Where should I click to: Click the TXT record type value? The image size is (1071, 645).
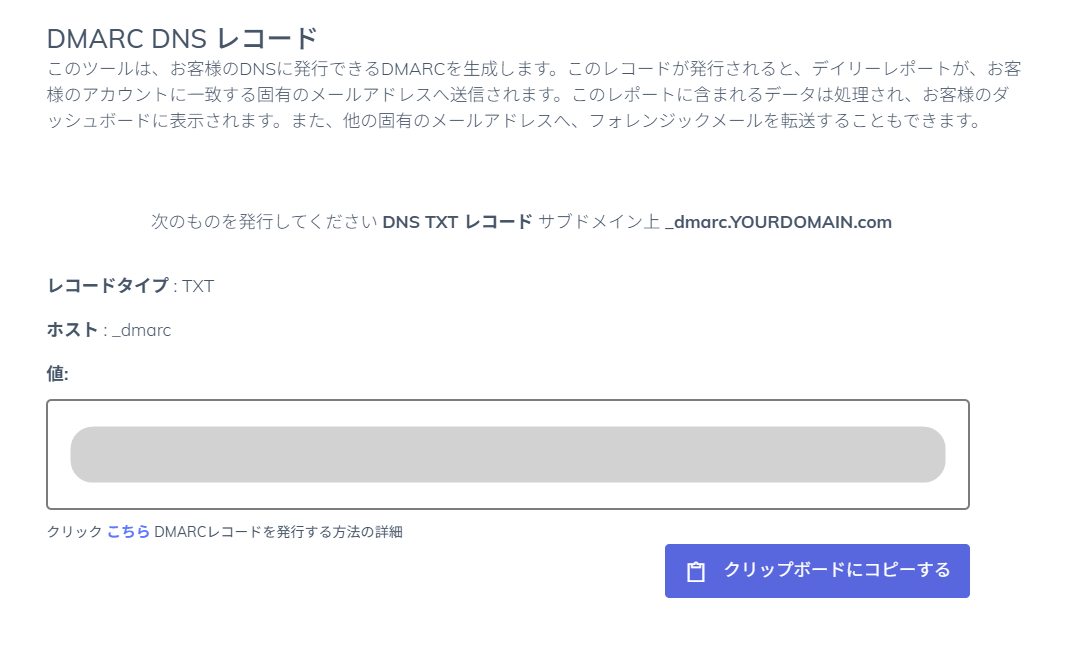(198, 286)
